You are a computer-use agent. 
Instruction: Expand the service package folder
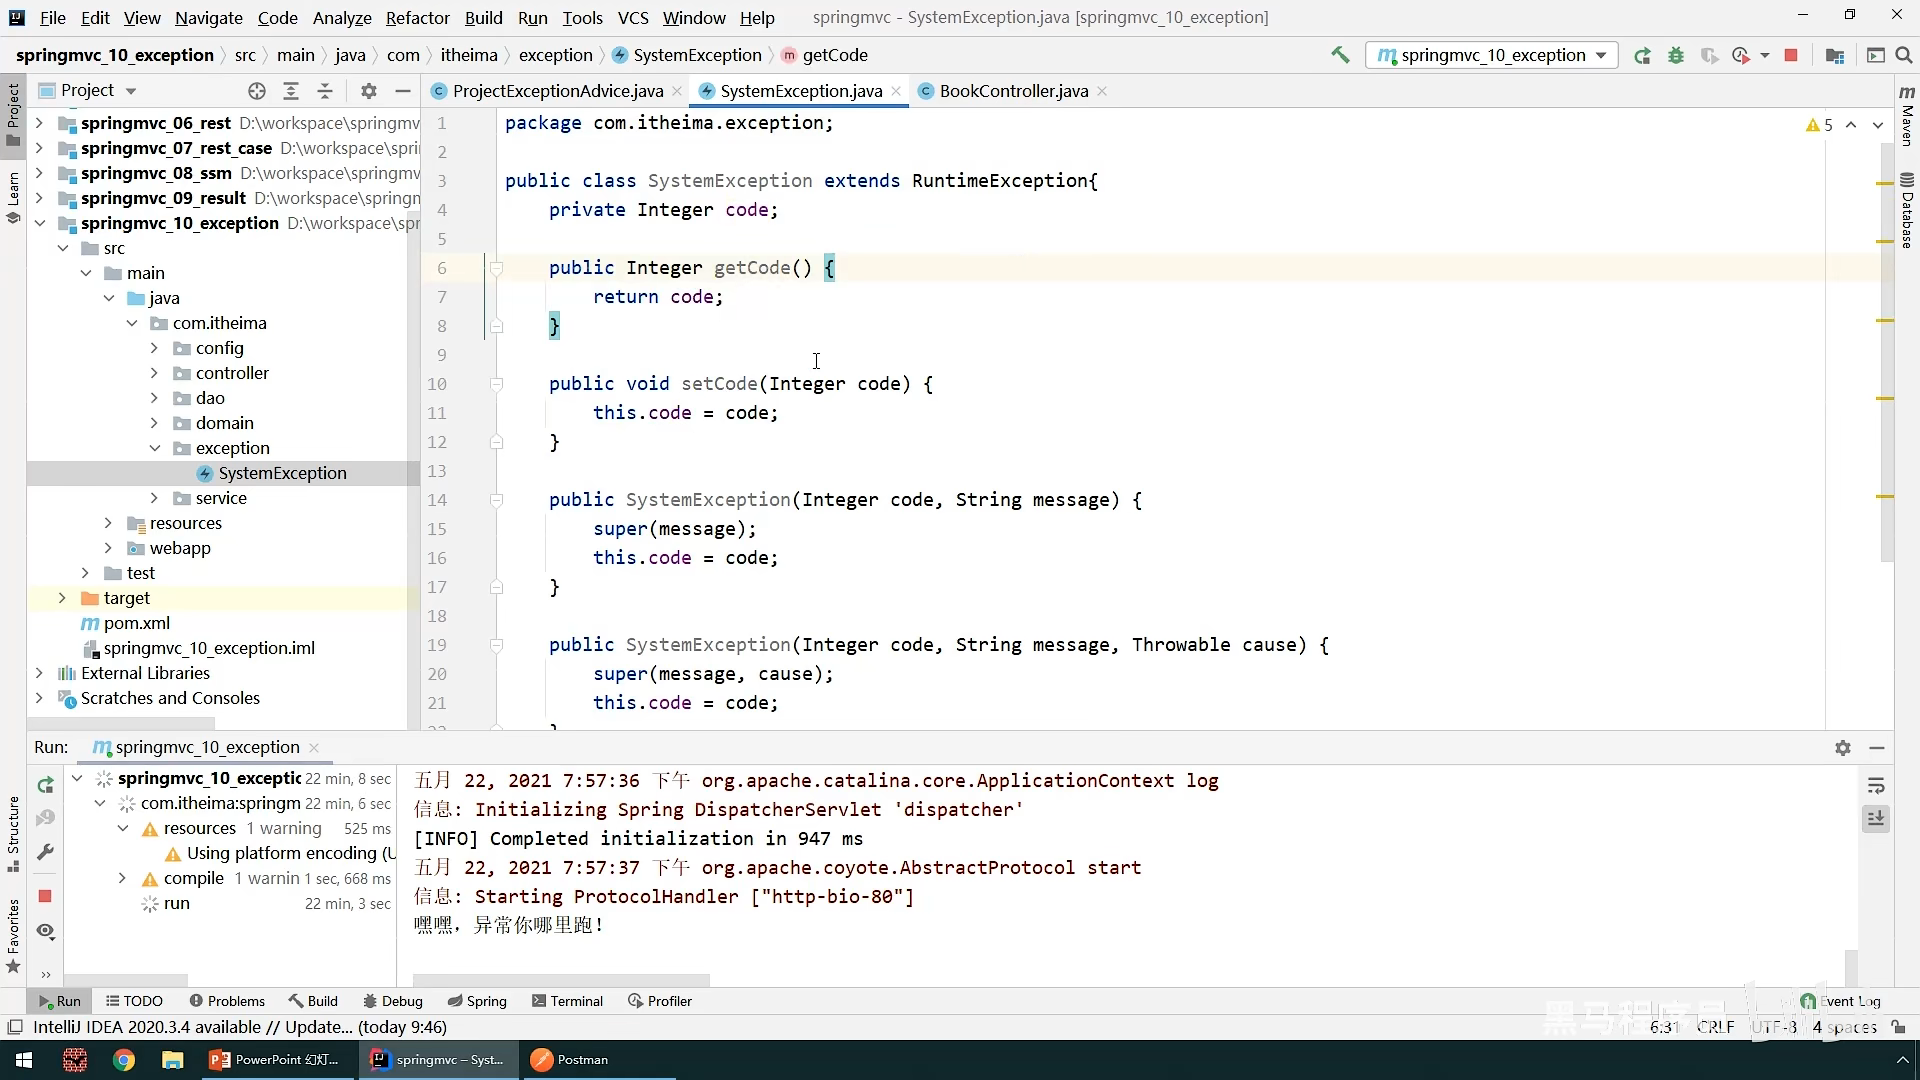[x=154, y=498]
